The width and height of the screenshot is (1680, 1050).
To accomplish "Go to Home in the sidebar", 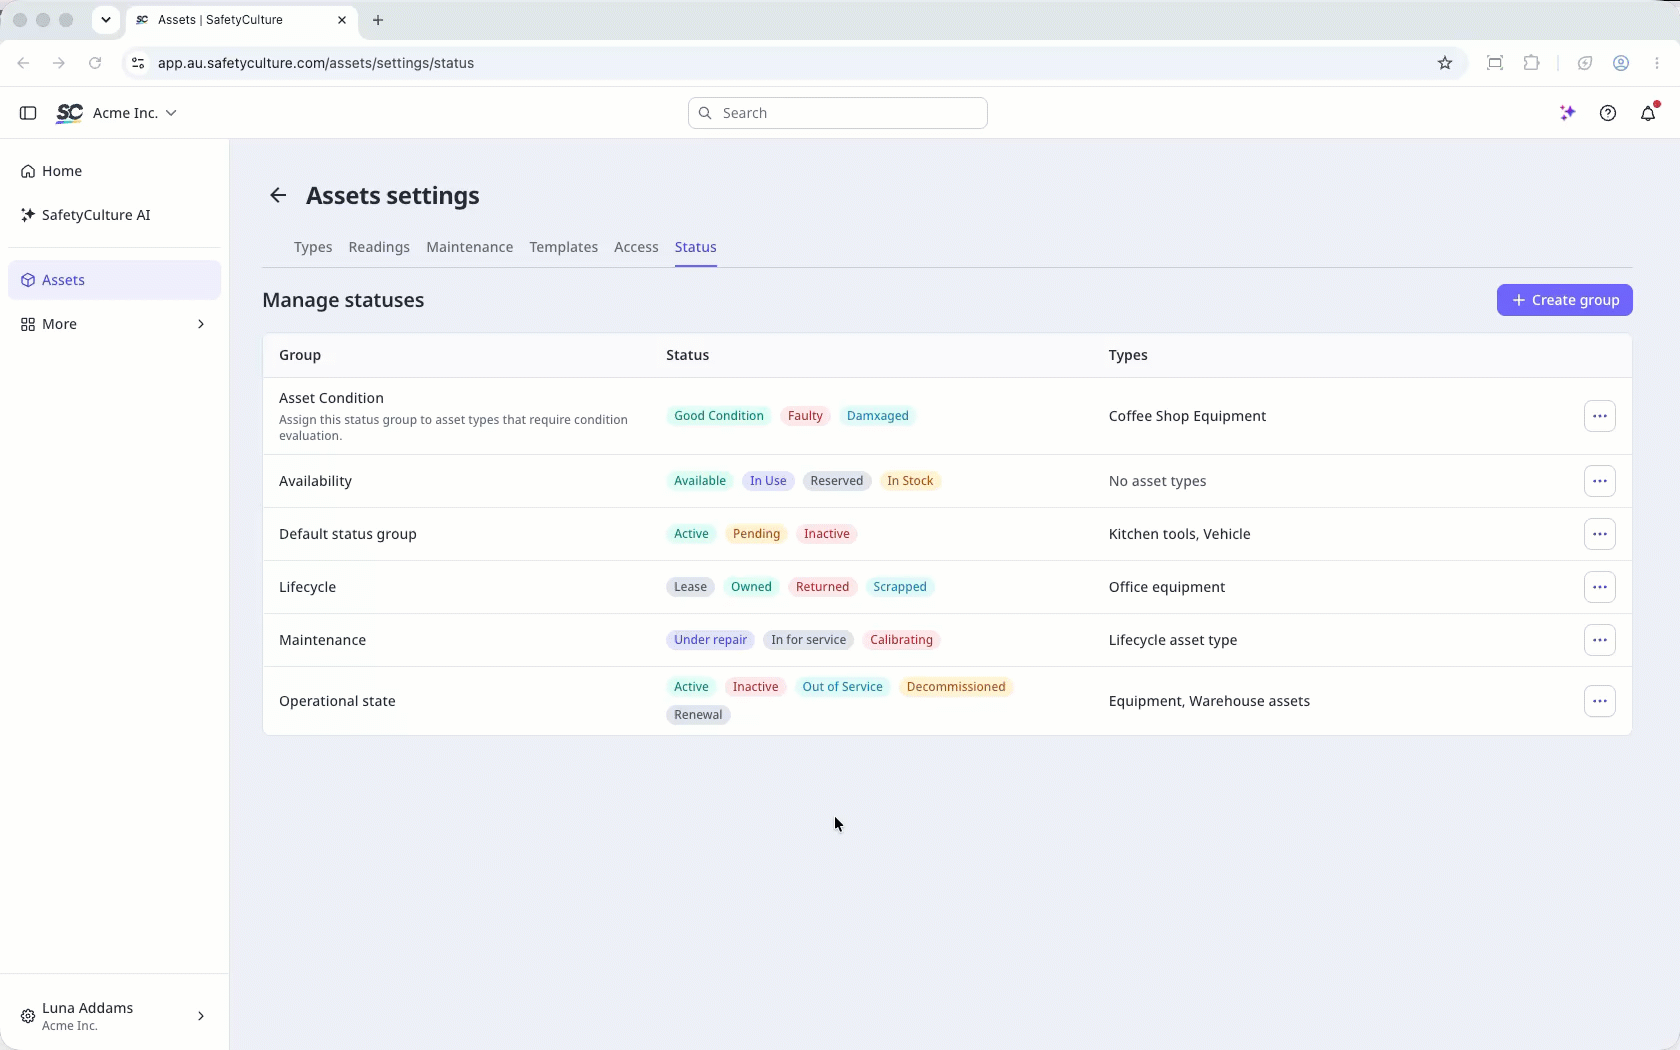I will (114, 171).
